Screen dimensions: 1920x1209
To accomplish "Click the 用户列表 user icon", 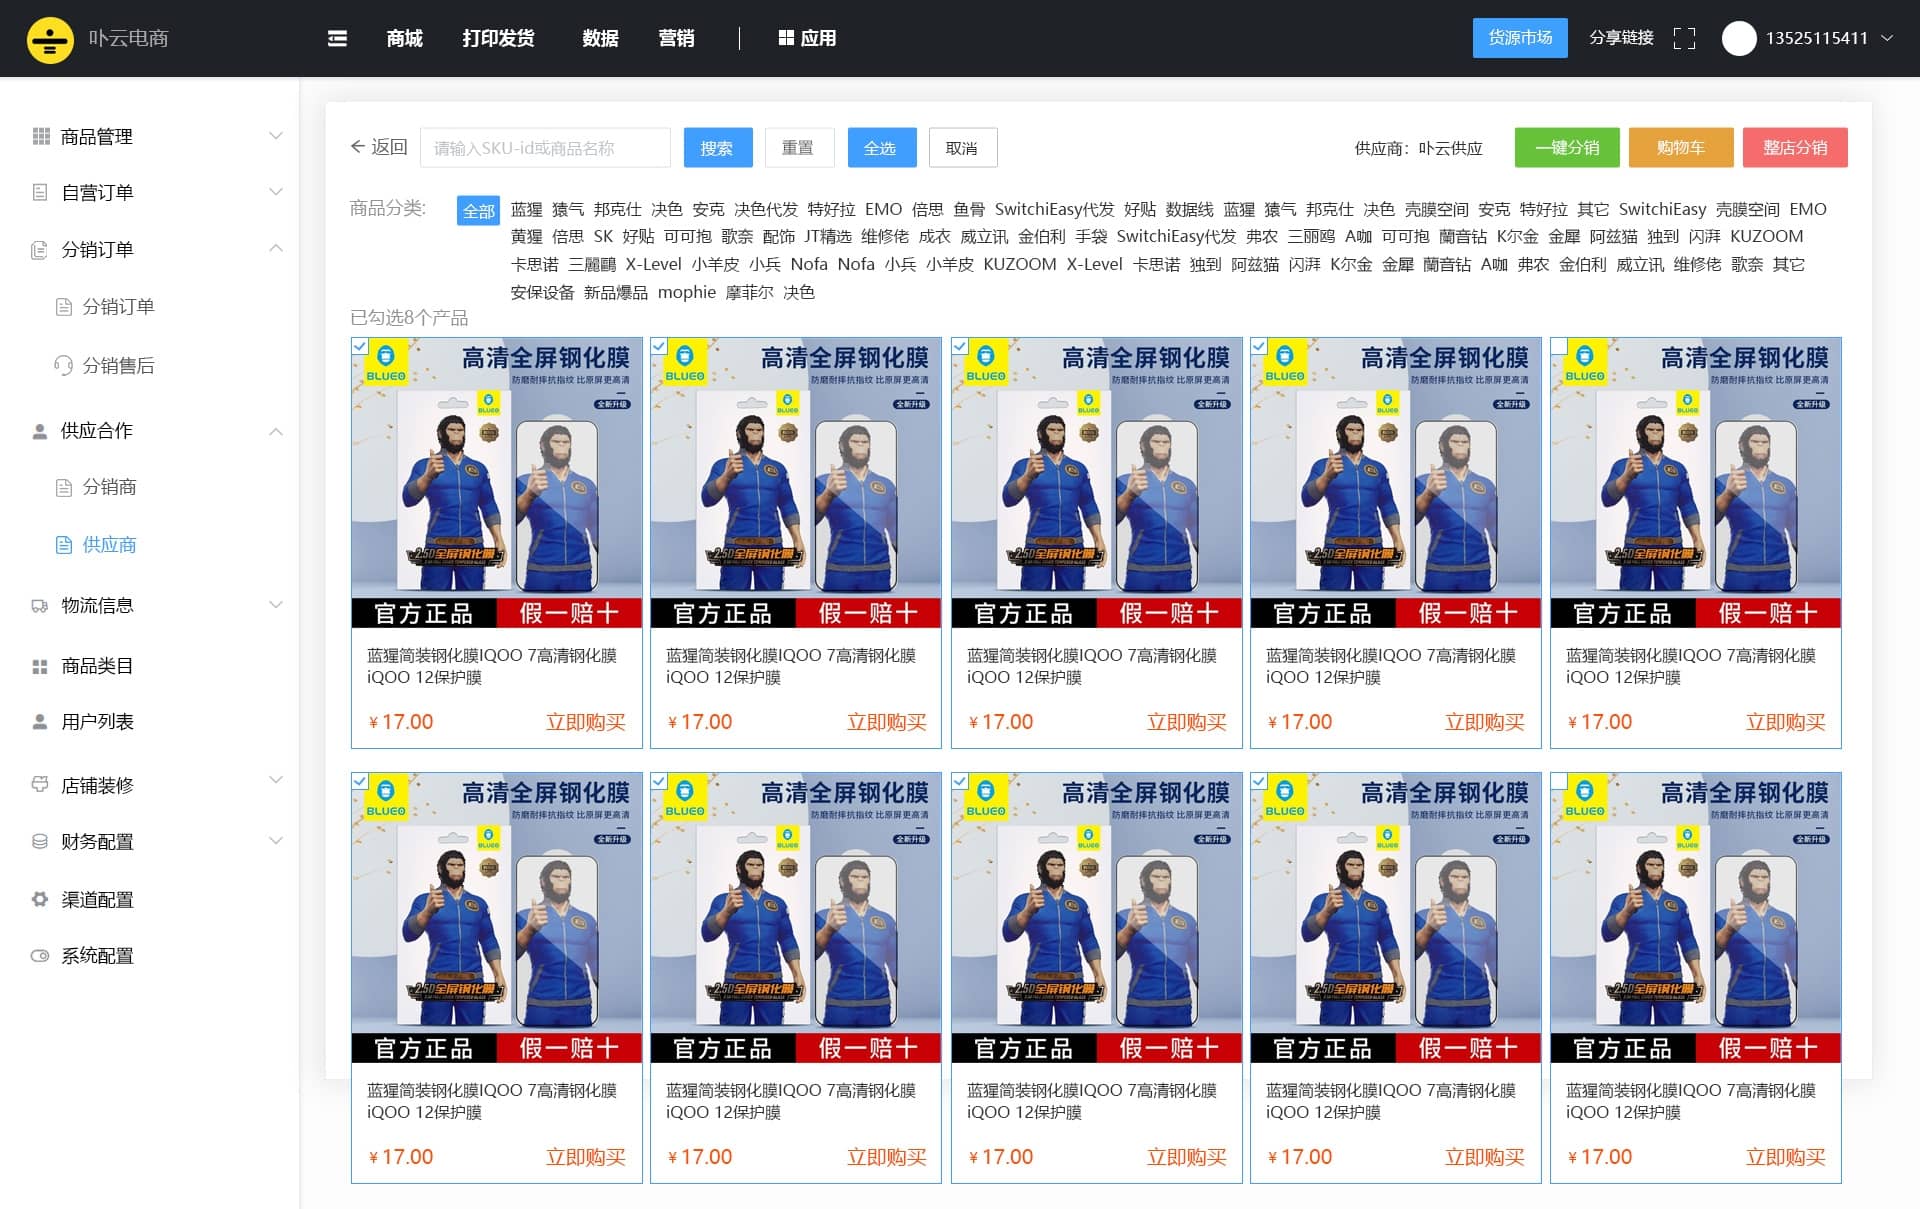I will pyautogui.click(x=40, y=721).
